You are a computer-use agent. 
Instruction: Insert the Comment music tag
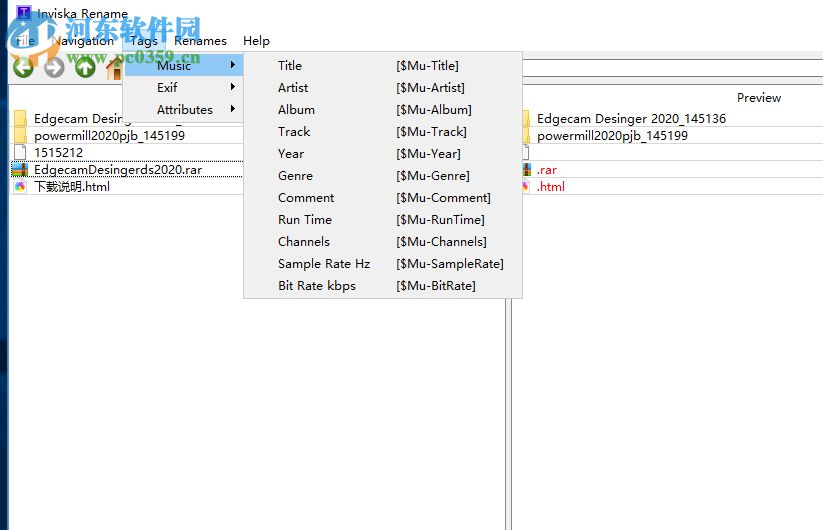click(383, 197)
